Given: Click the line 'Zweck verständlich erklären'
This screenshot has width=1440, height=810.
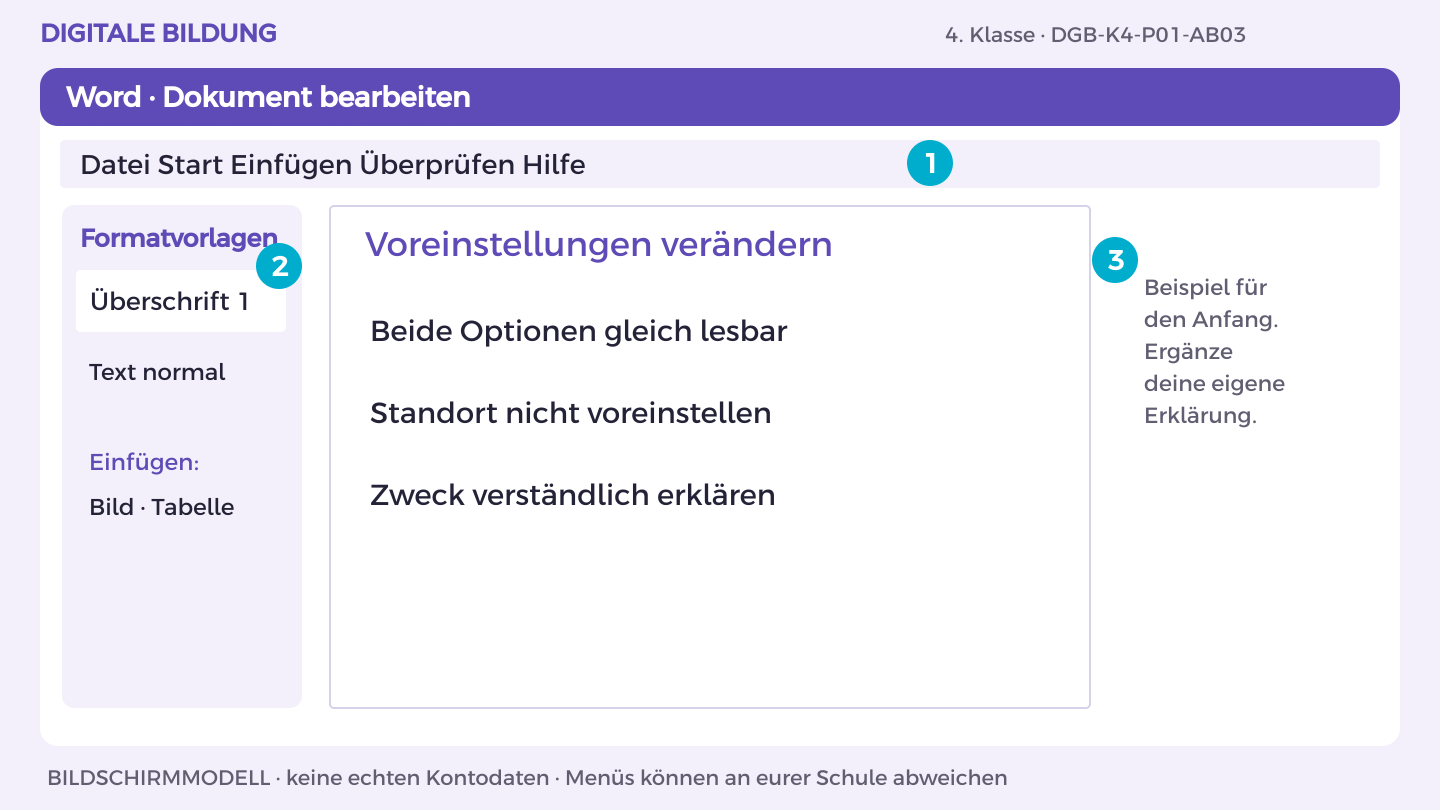Looking at the screenshot, I should click(573, 495).
